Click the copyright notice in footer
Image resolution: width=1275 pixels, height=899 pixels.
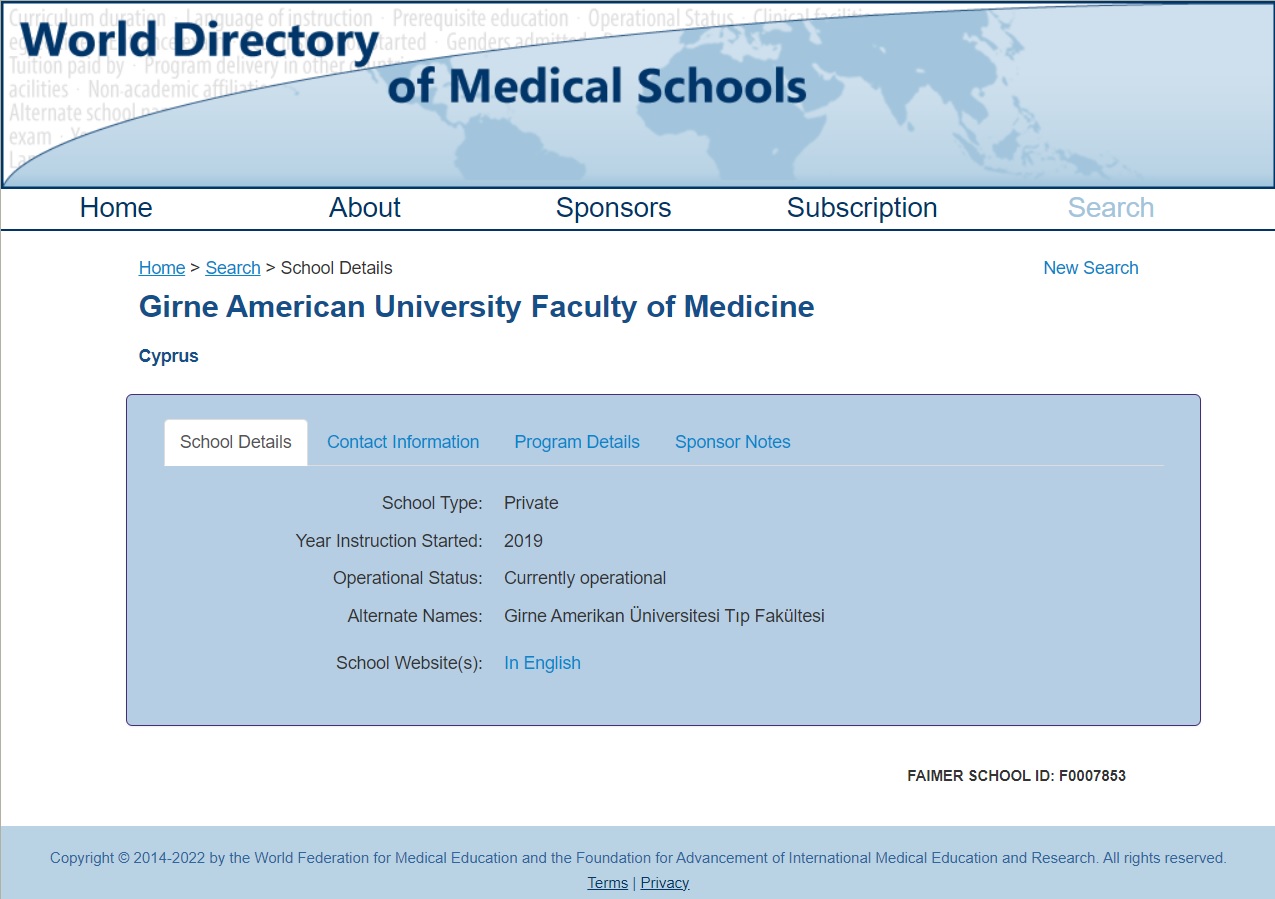[638, 858]
